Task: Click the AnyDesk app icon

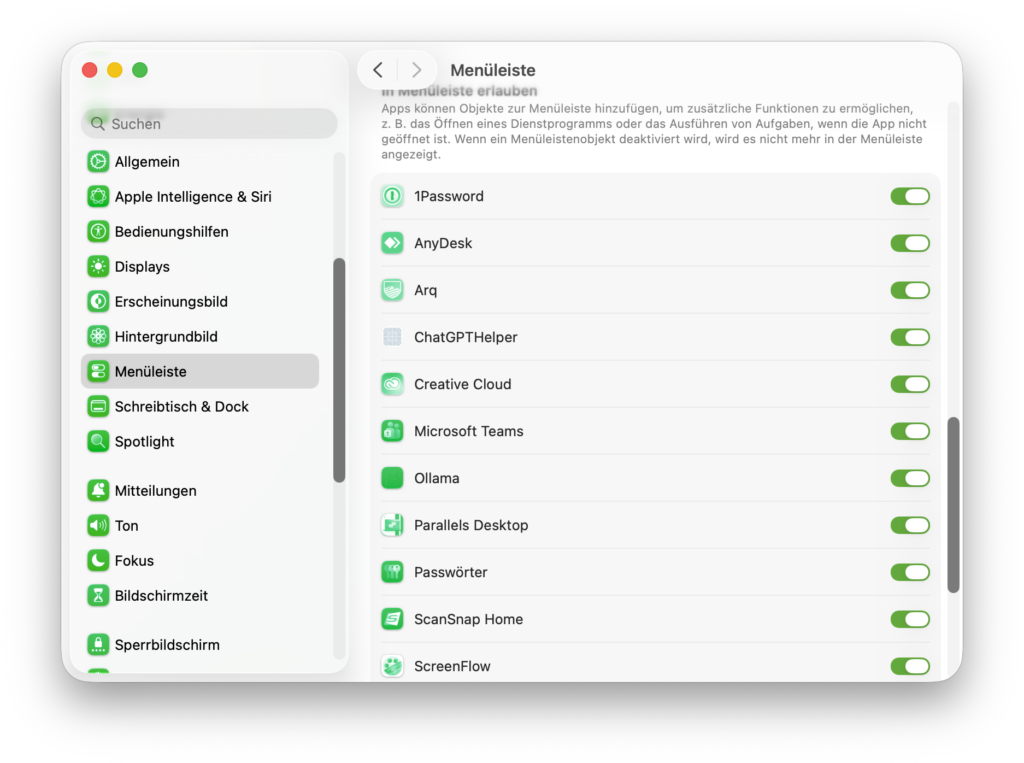Action: click(x=391, y=243)
